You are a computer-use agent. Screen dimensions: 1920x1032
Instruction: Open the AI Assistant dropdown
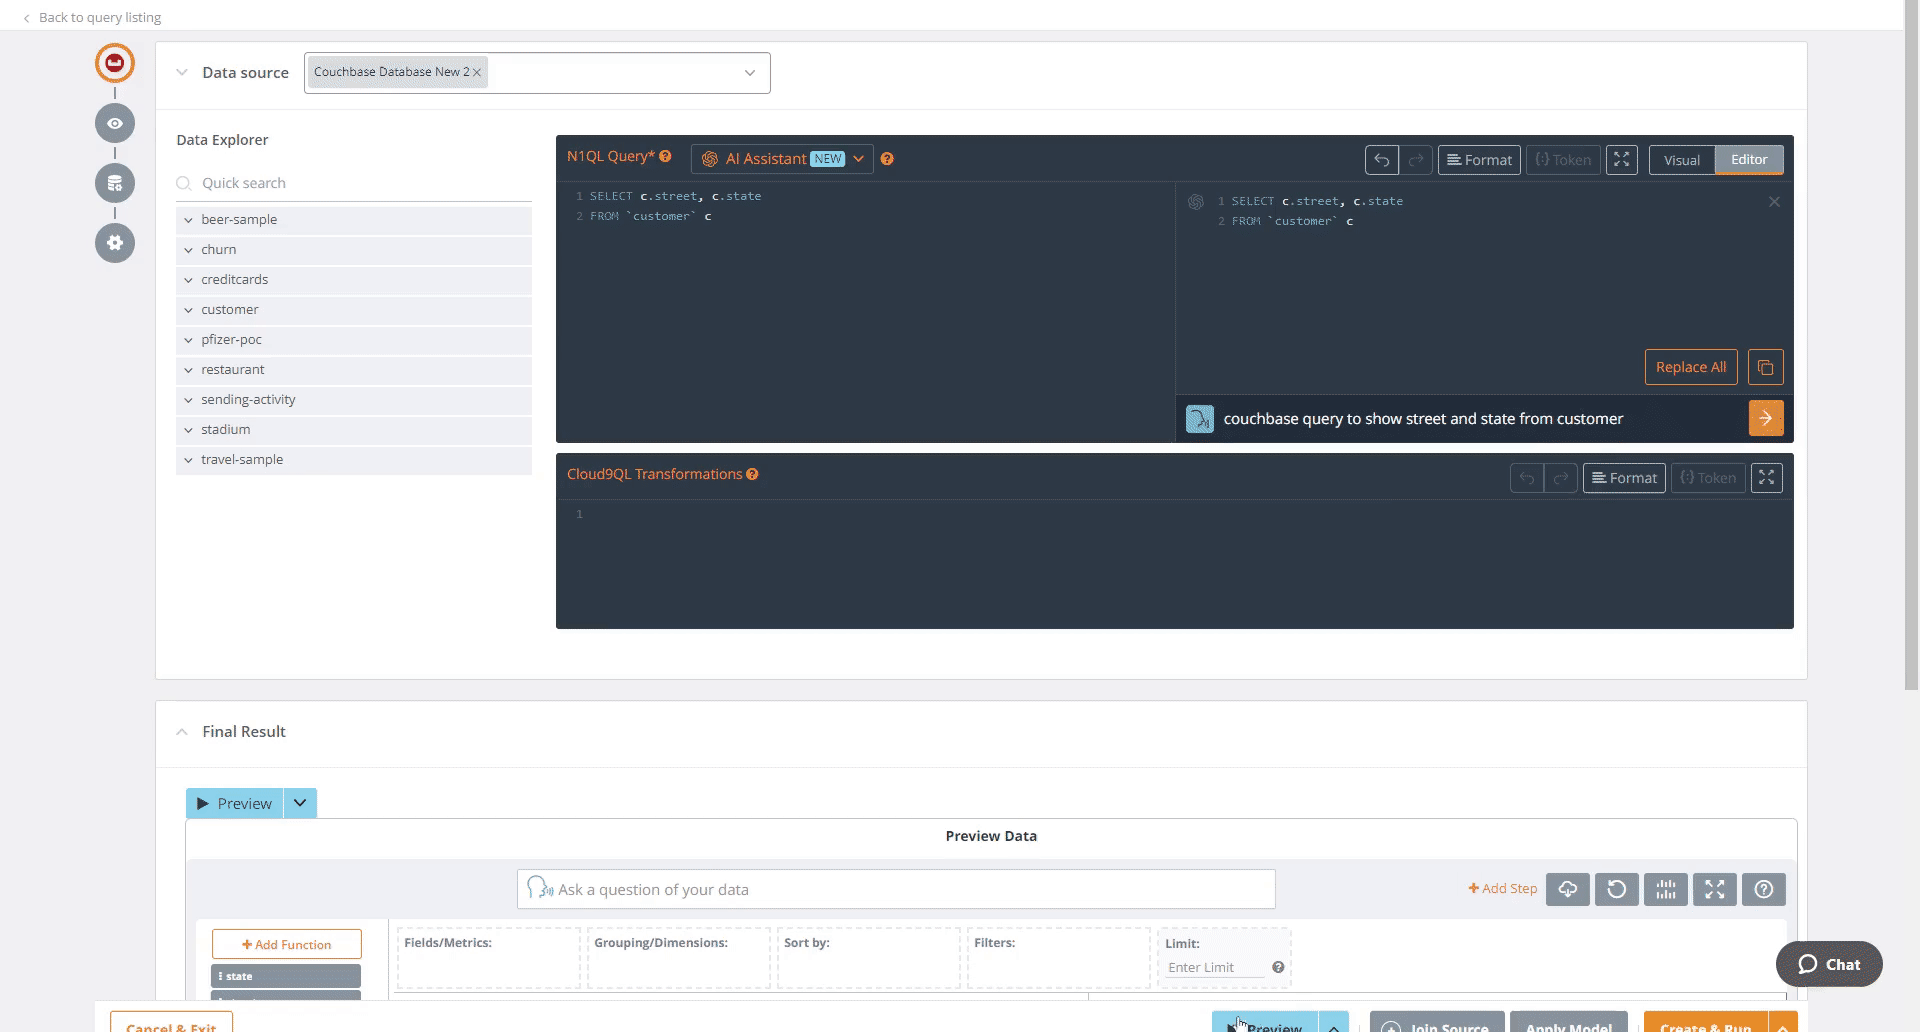pyautogui.click(x=858, y=158)
